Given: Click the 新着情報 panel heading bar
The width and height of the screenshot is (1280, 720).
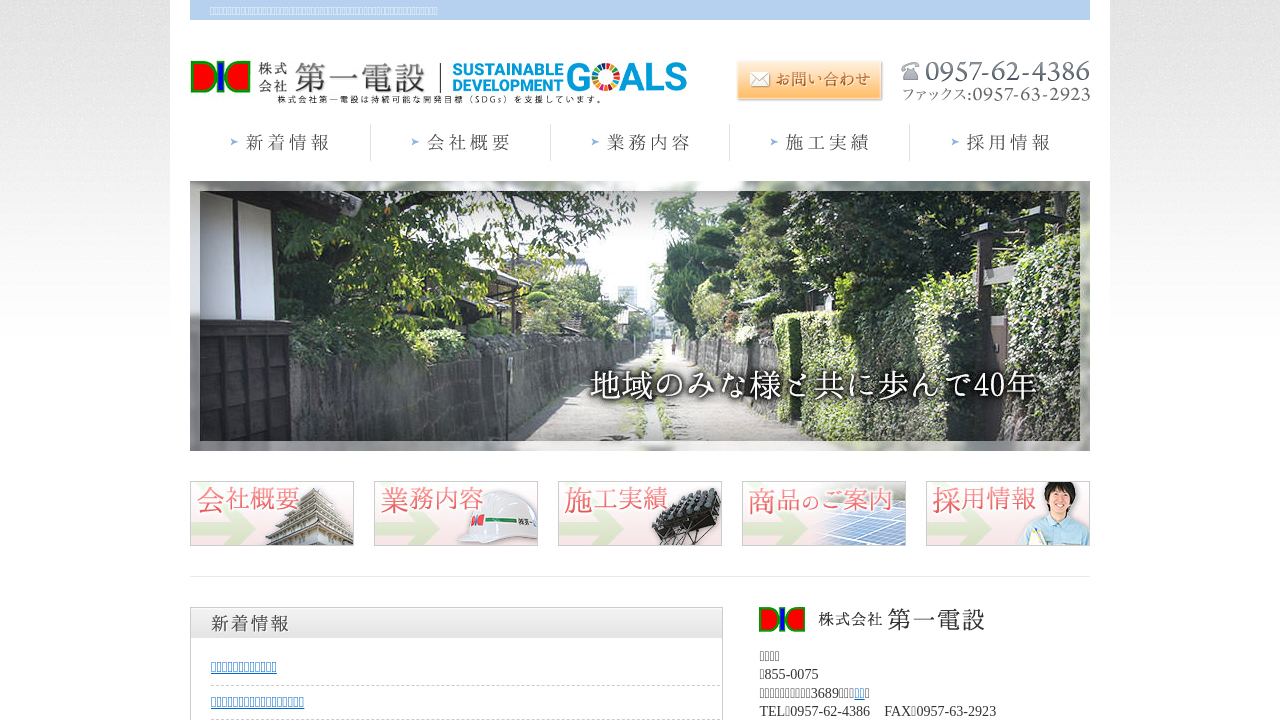Looking at the screenshot, I should [x=456, y=623].
